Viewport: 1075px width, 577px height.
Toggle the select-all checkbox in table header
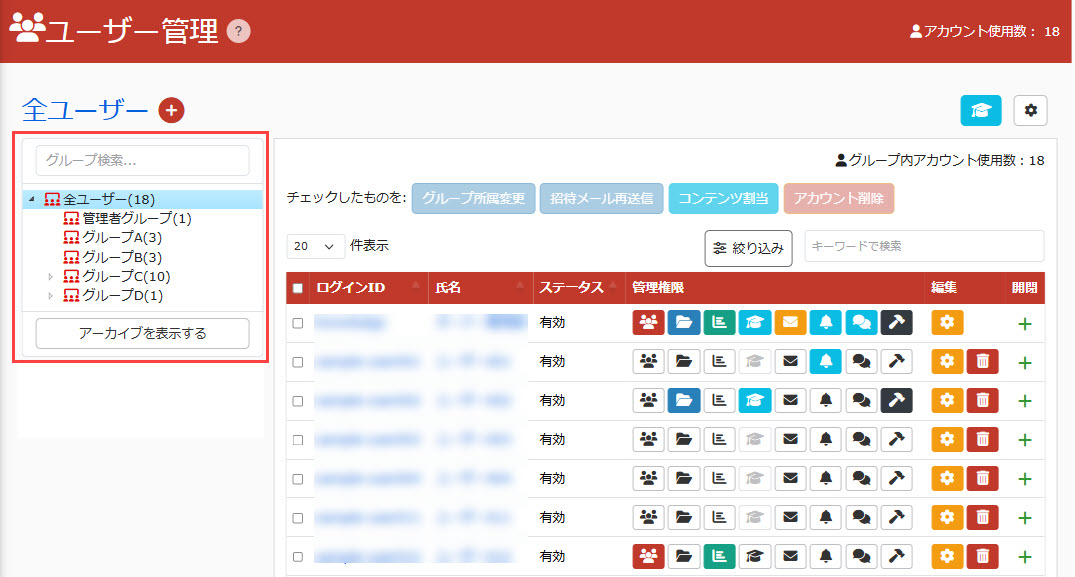(297, 288)
